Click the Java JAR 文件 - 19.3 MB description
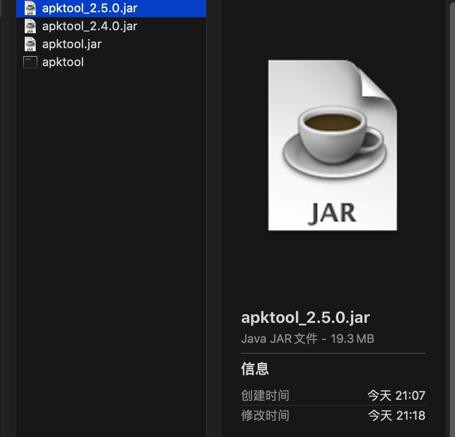The width and height of the screenshot is (455, 437). [x=307, y=339]
